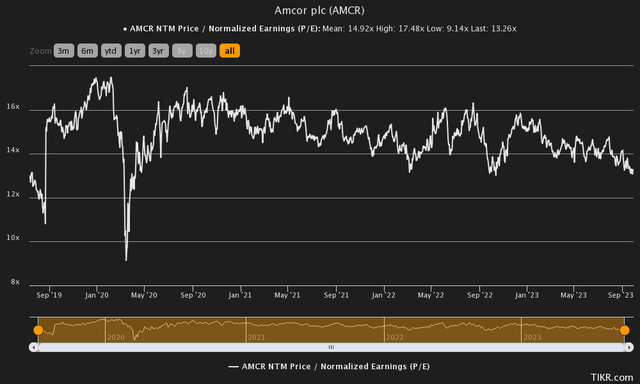The width and height of the screenshot is (640, 384).
Task: Click the May '22 x-axis label
Action: [x=431, y=295]
